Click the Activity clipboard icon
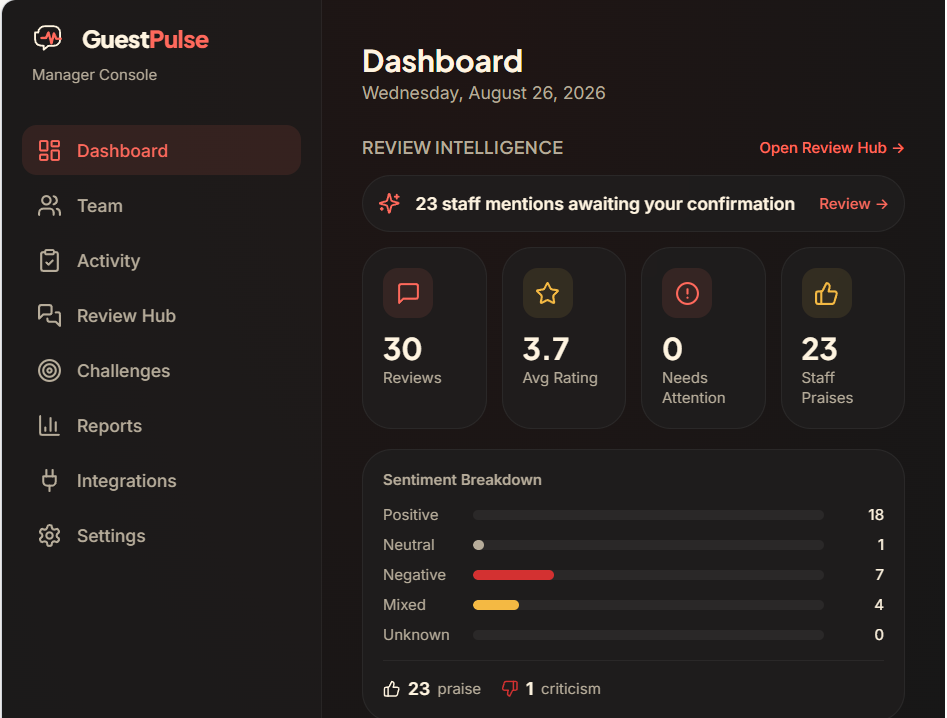 50,261
